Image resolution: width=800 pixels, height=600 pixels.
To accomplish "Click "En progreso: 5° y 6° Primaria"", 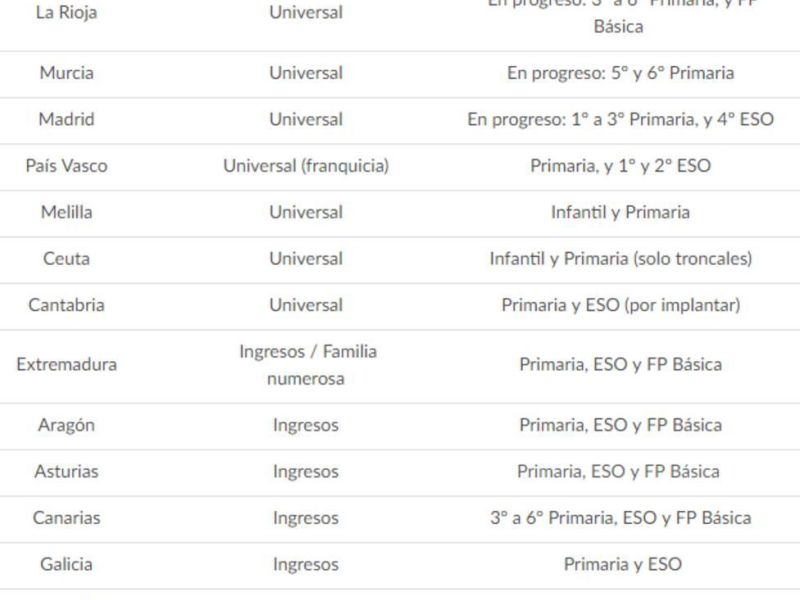I will 620,73.
